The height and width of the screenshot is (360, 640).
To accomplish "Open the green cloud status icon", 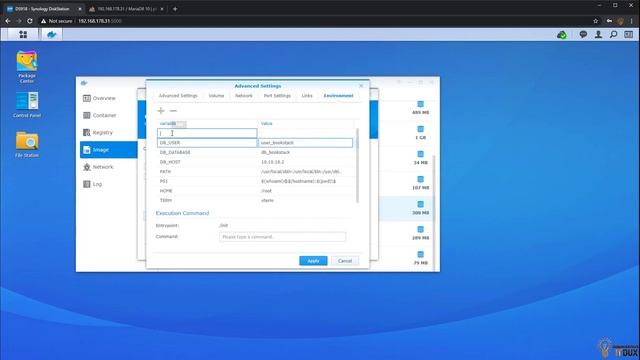I will [562, 35].
